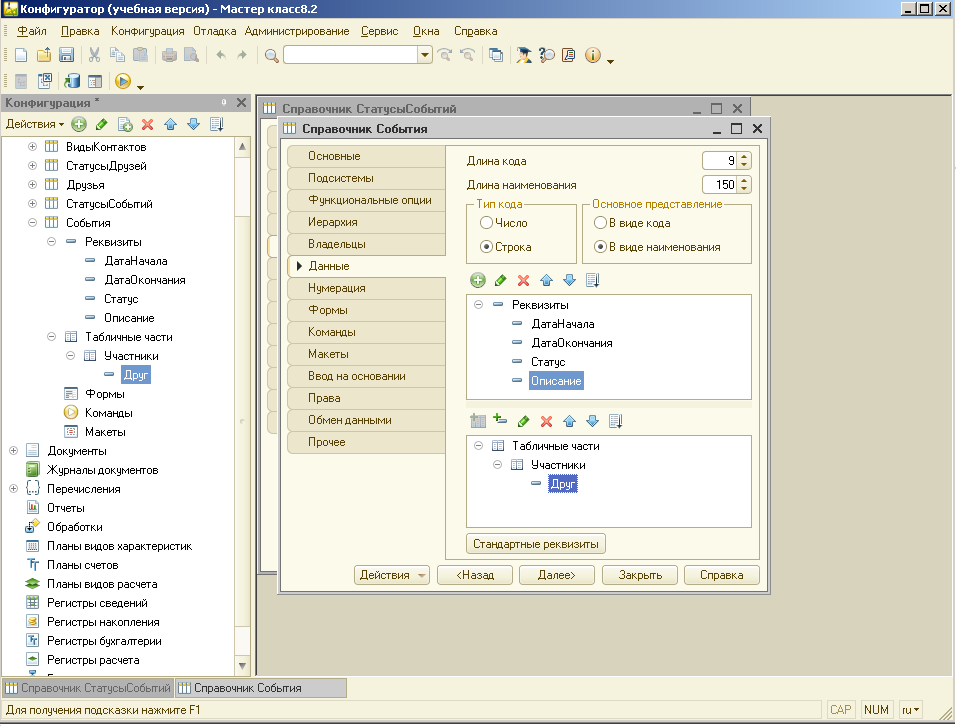Image resolution: width=956 pixels, height=726 pixels.
Task: Start debugging with the yellow play icon
Action: tap(123, 82)
